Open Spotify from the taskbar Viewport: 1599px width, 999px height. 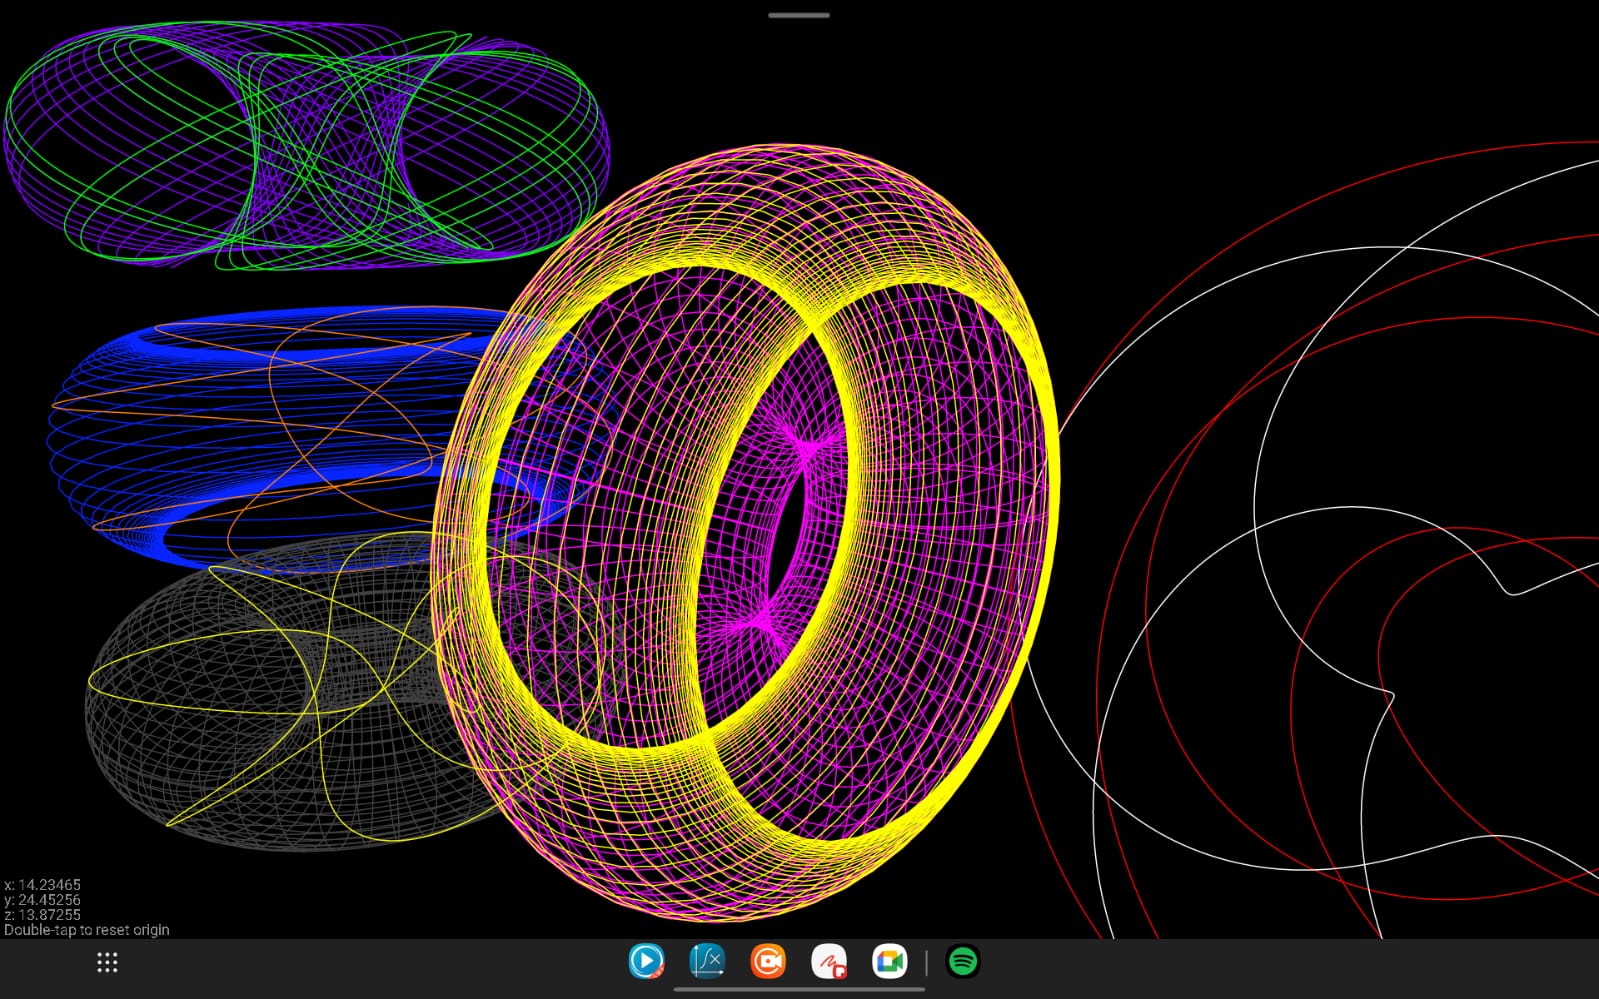[962, 962]
